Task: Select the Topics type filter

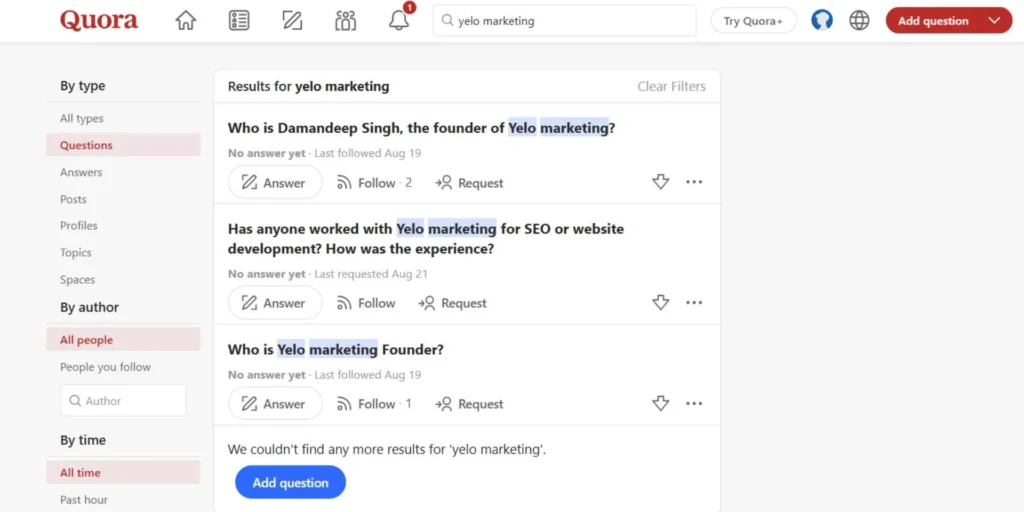Action: (76, 253)
